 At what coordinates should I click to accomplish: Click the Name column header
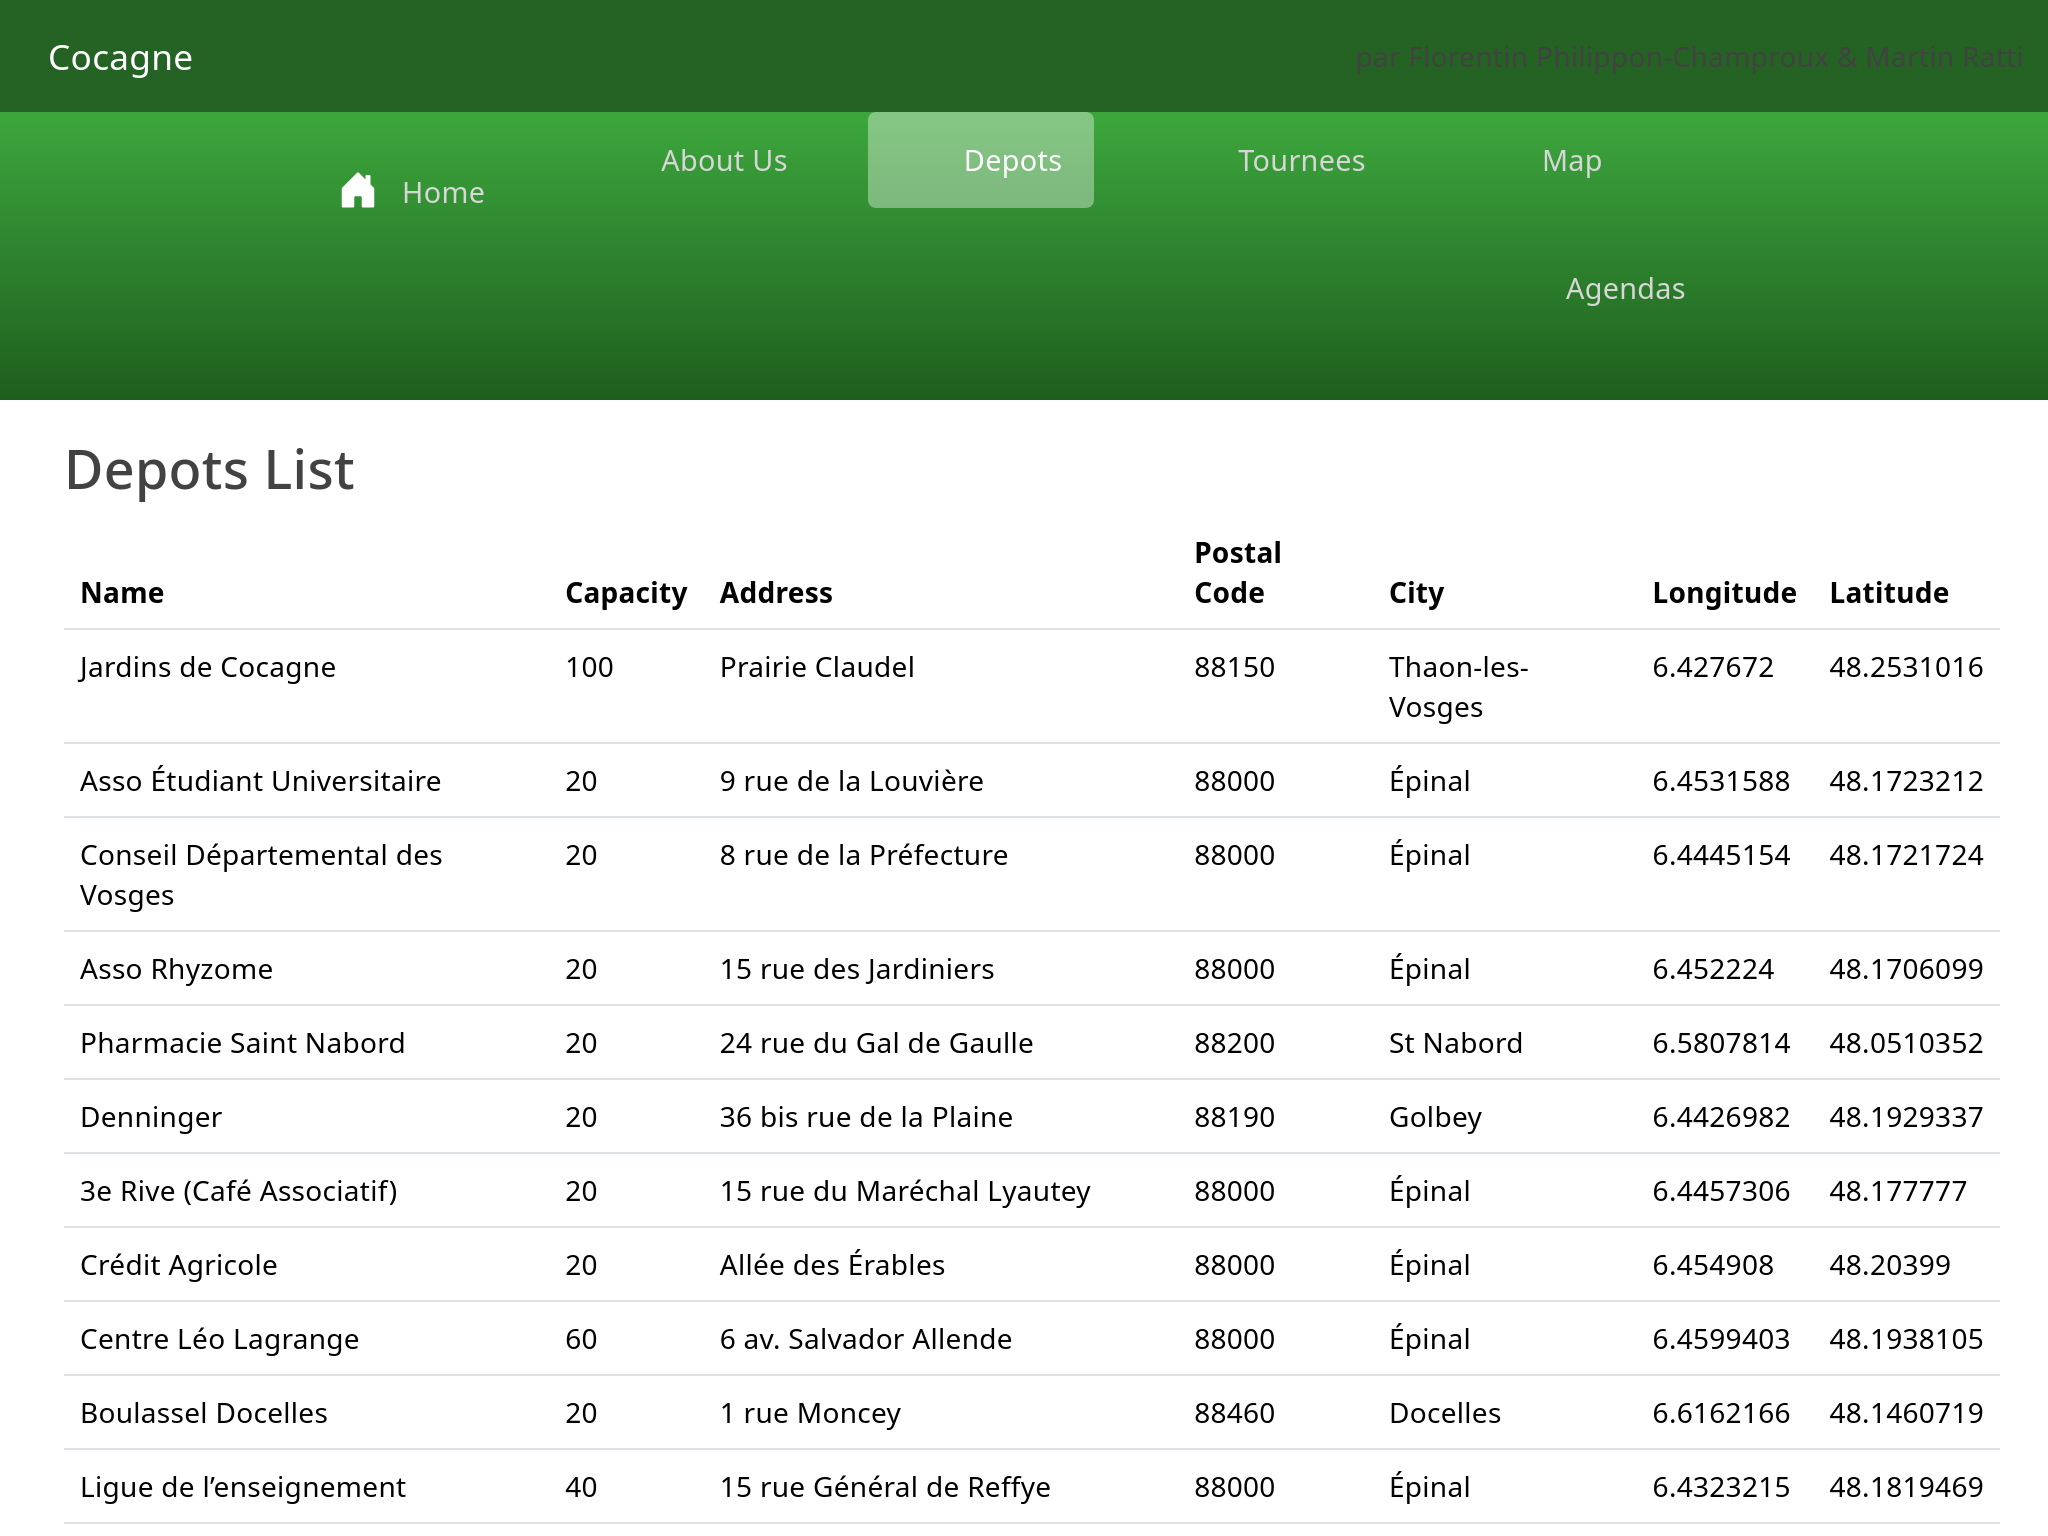tap(122, 592)
